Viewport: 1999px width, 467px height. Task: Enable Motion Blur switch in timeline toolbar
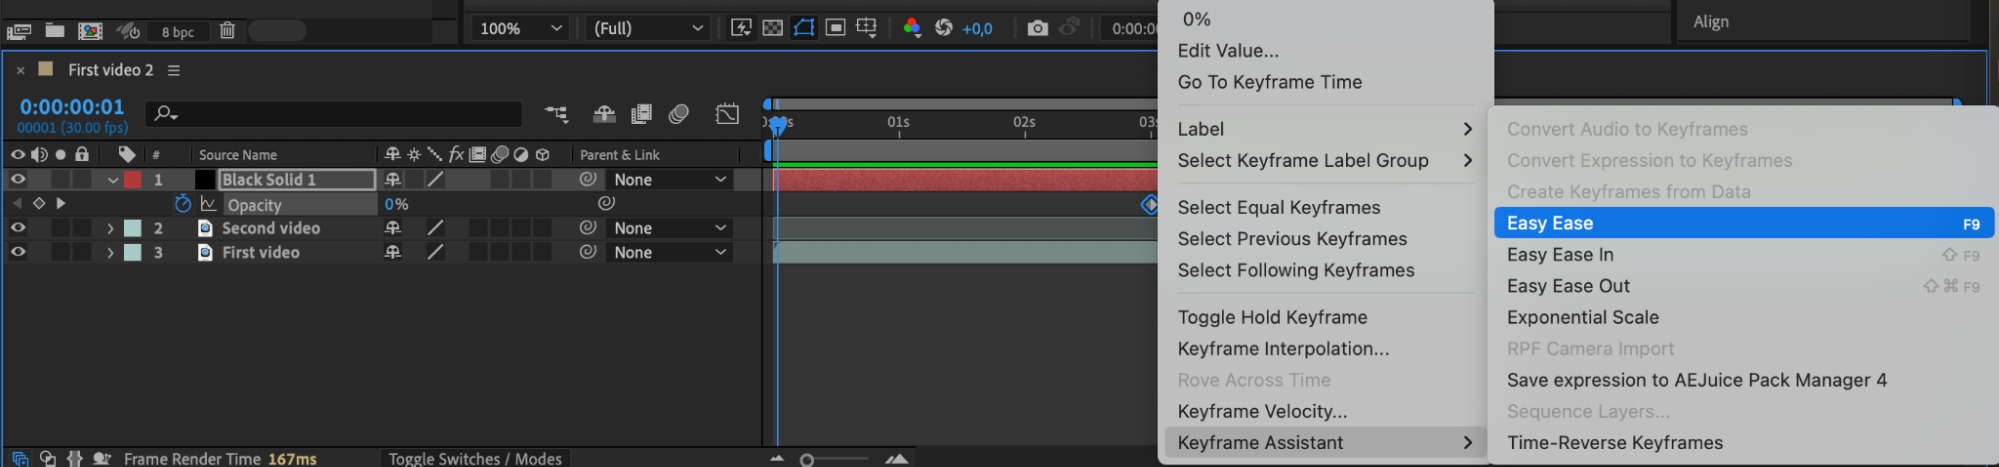679,114
